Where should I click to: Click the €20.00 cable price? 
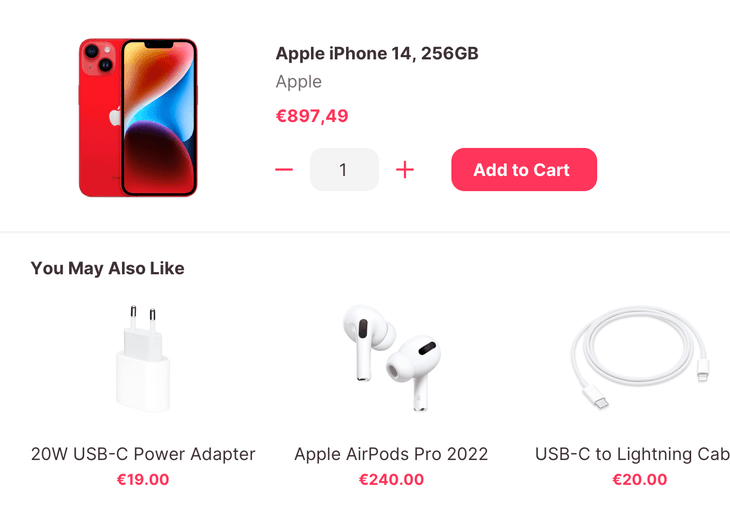(640, 480)
